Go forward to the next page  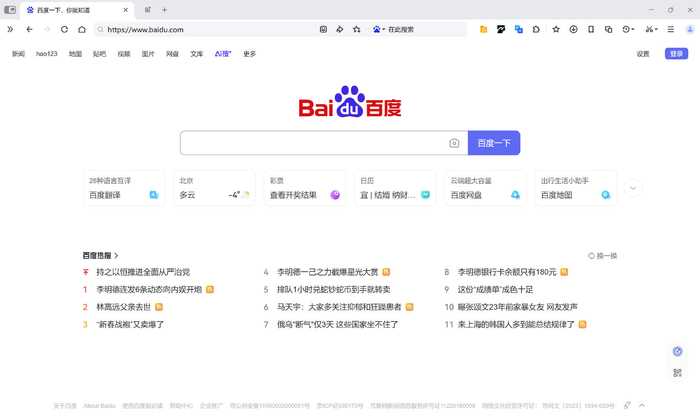coord(47,29)
